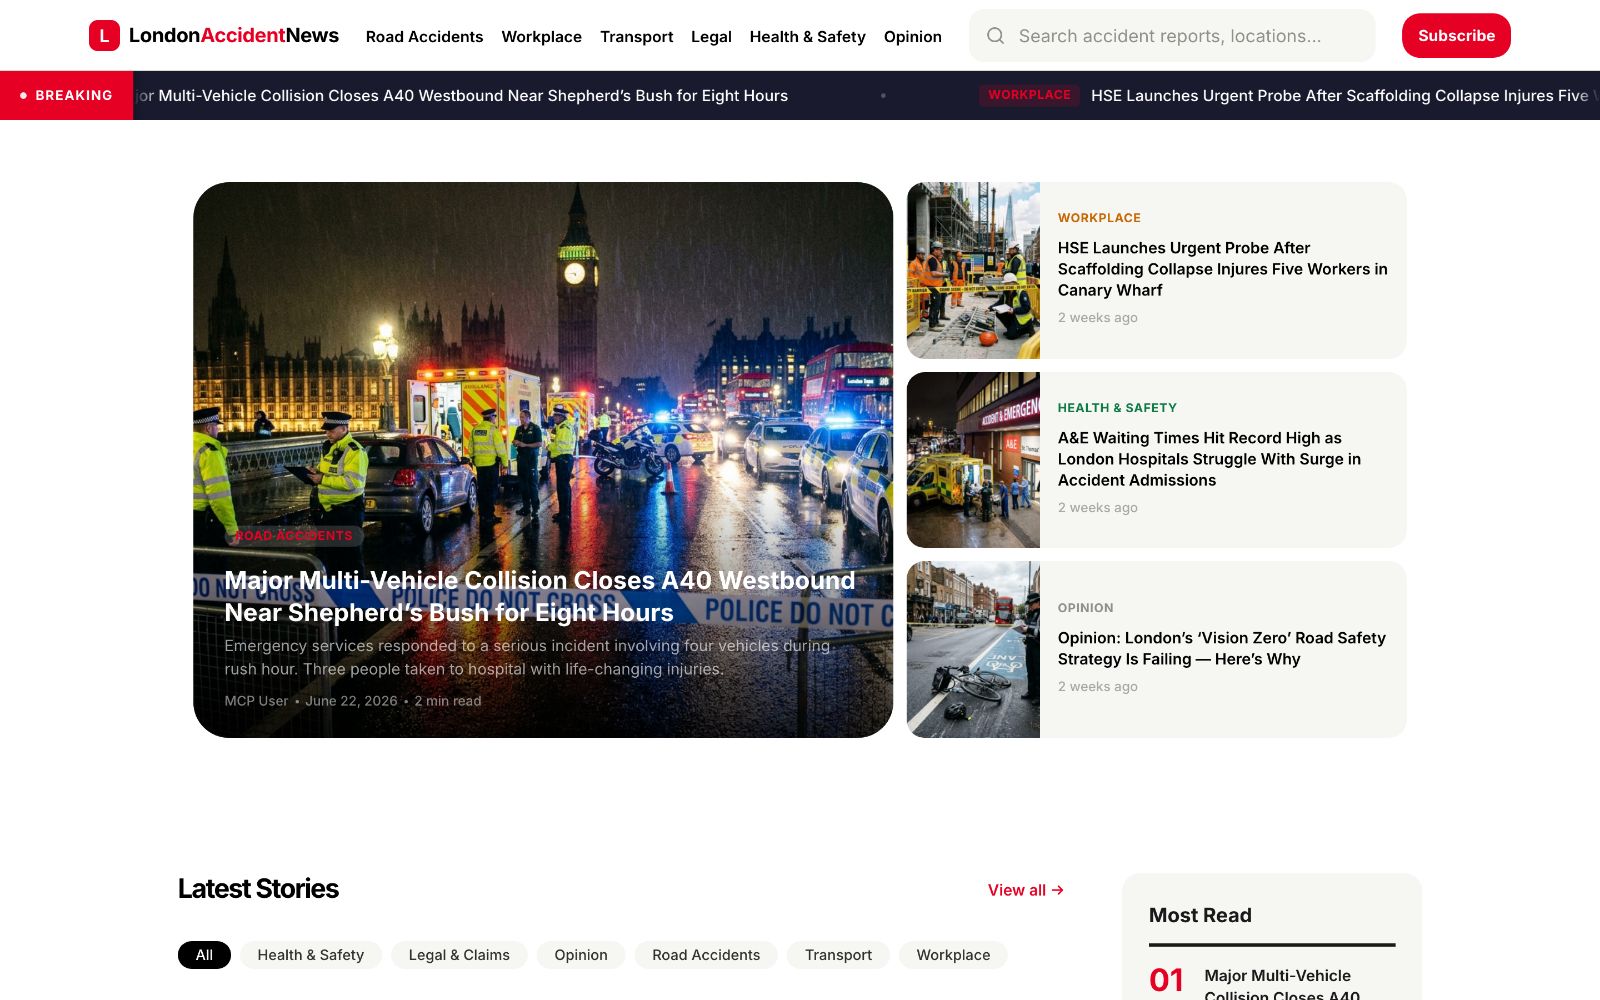The height and width of the screenshot is (1000, 1600).
Task: Click the OPINION category label on card
Action: point(1085,608)
